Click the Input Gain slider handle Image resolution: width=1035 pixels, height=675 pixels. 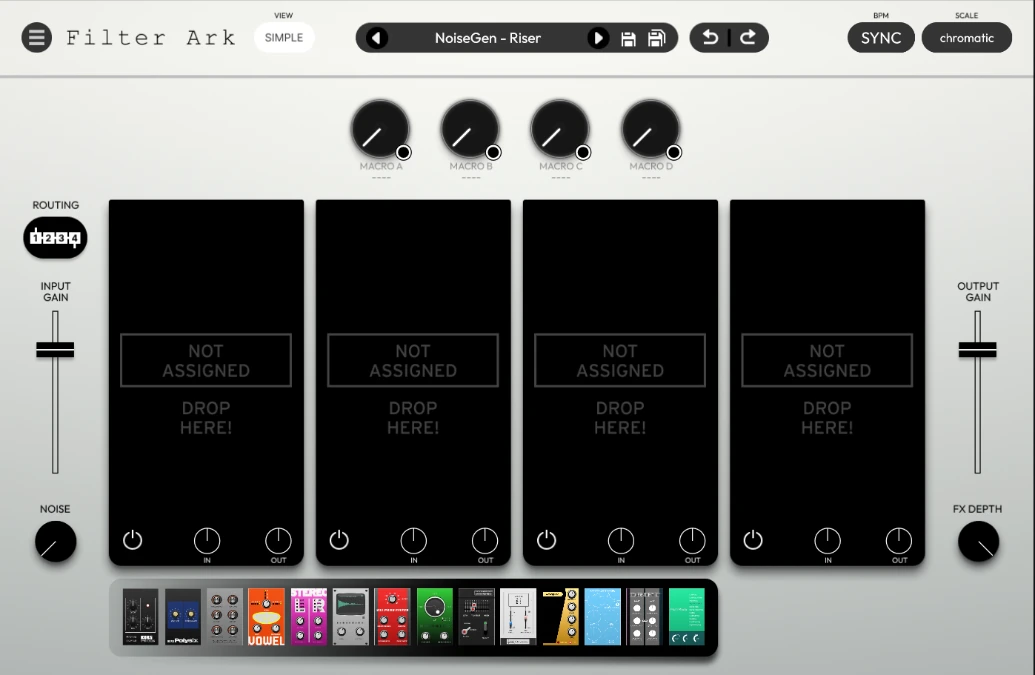56,349
